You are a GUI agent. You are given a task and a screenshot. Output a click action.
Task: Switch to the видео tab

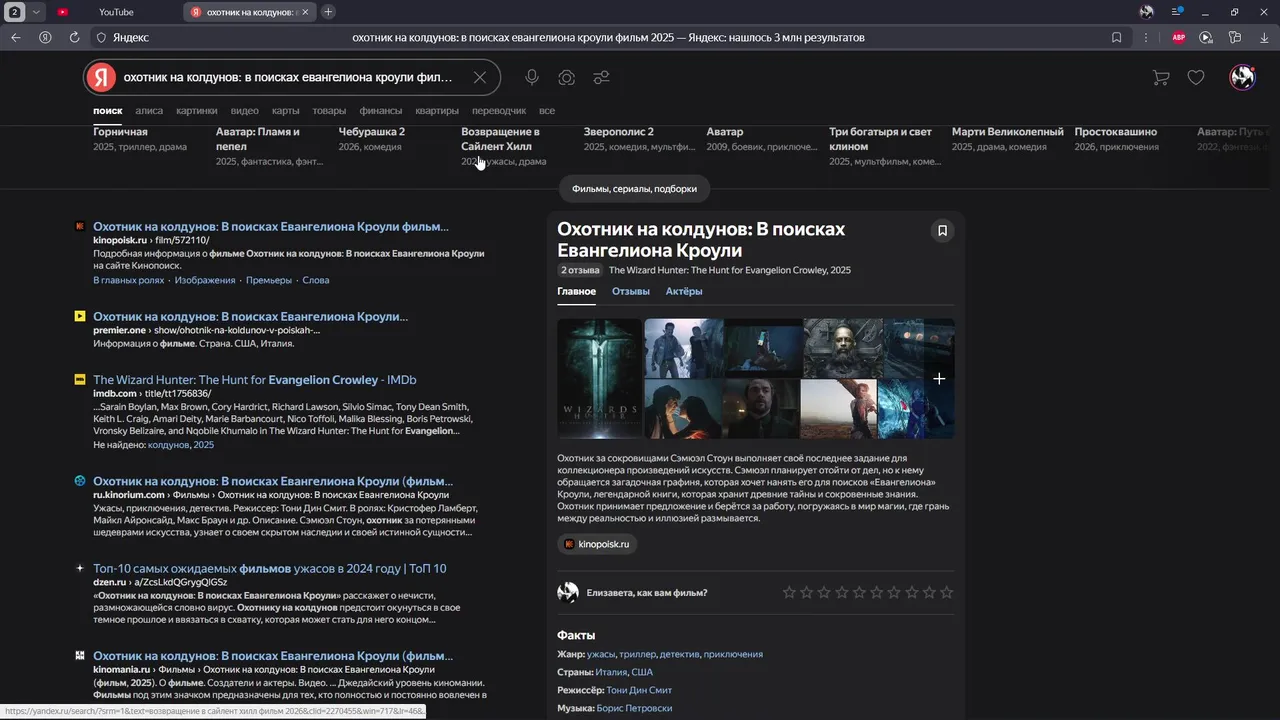point(244,111)
